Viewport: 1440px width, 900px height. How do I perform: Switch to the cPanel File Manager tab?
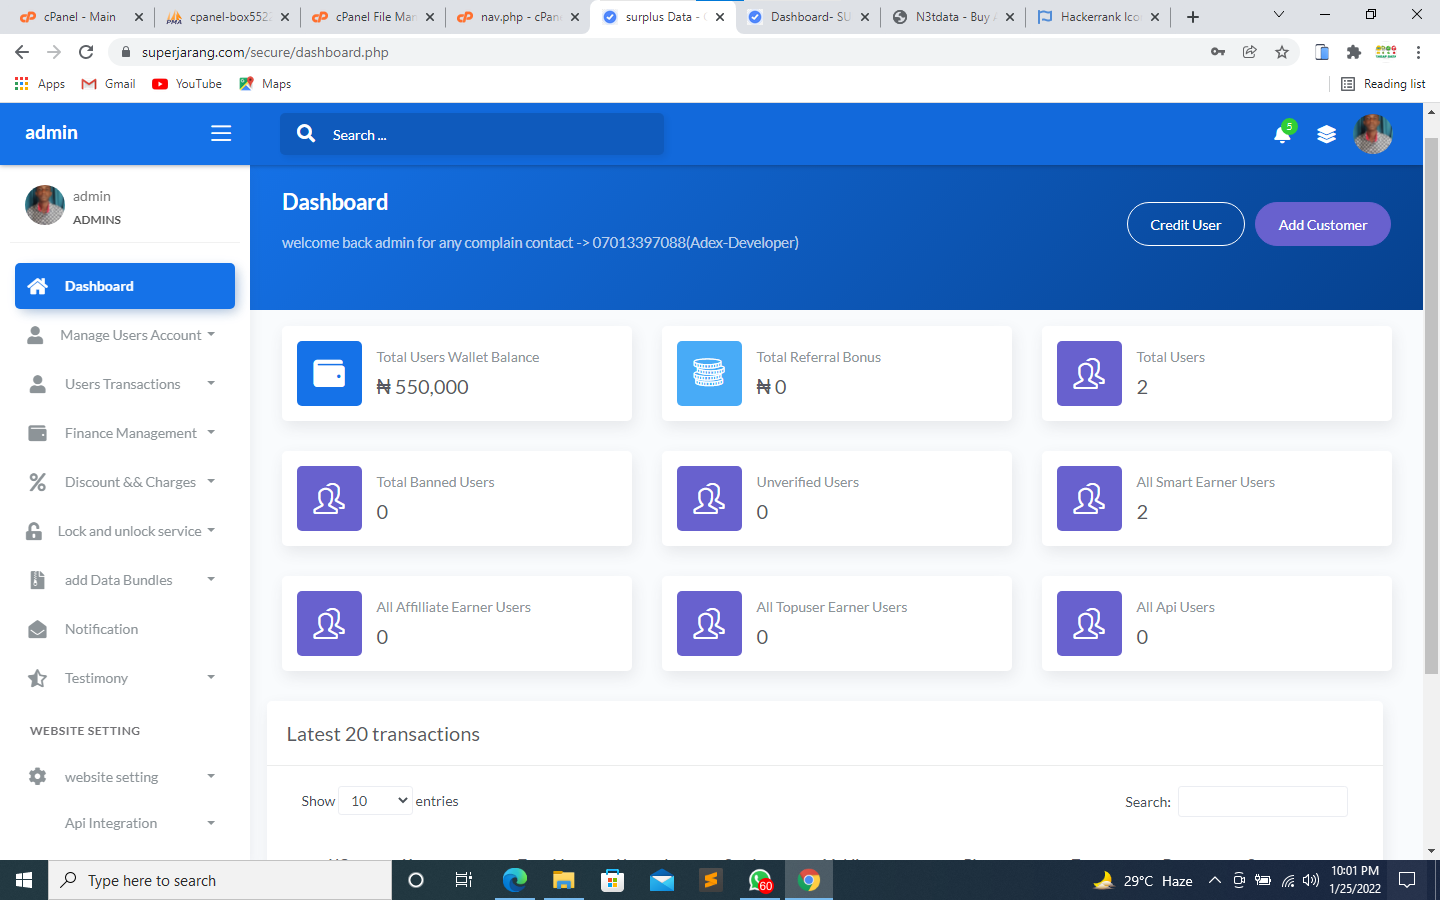pyautogui.click(x=365, y=17)
